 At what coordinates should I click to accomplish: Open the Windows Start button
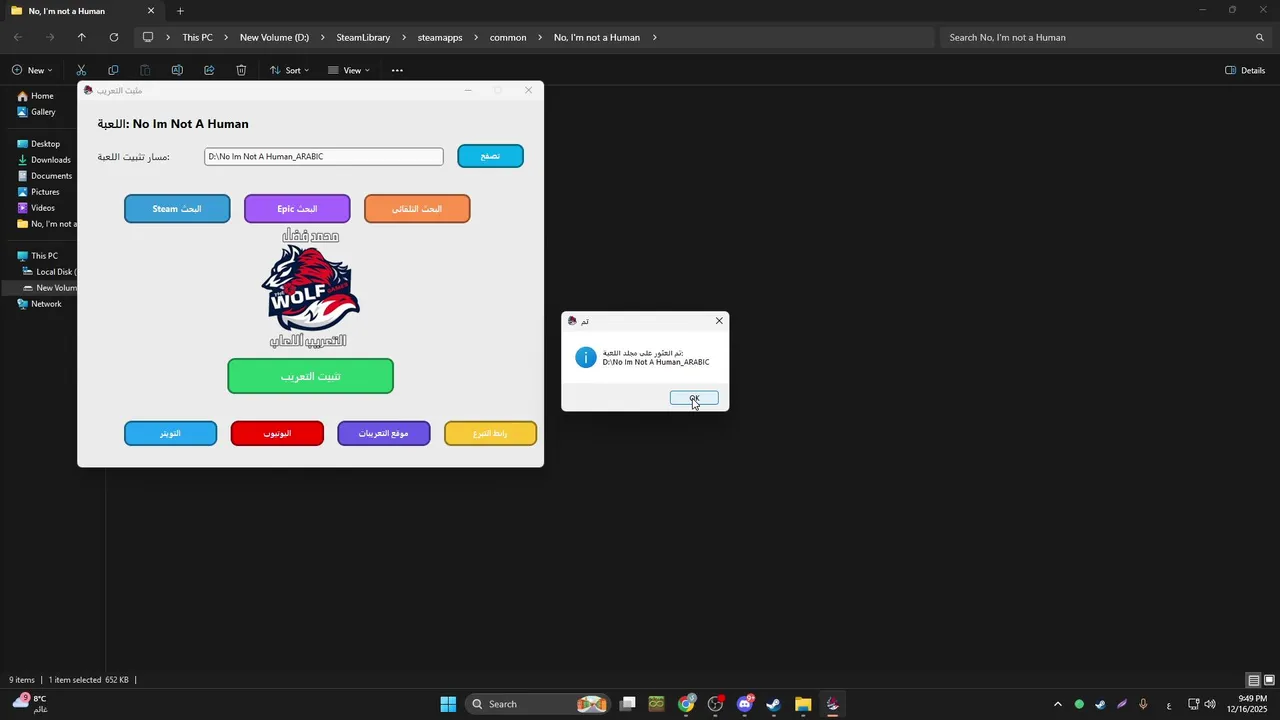click(448, 704)
